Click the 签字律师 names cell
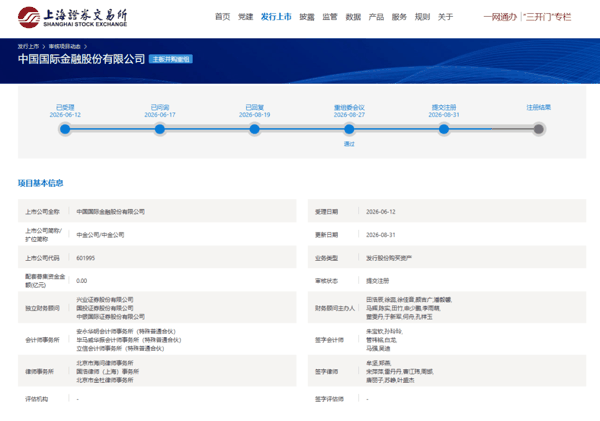Screen dimensions: 600x421 pyautogui.click(x=400, y=371)
